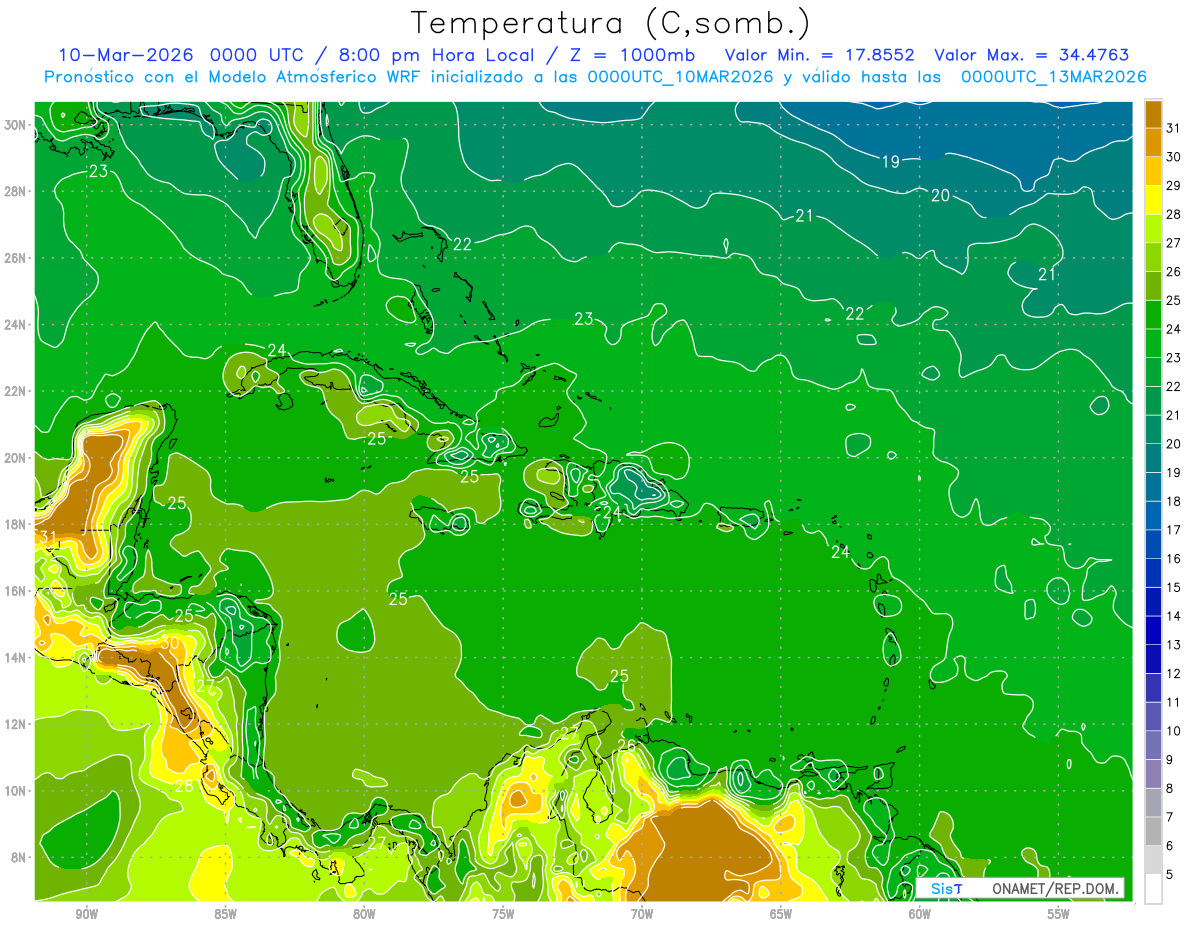This screenshot has width=1200, height=927.
Task: Click the "80W" longitude axis label
Action: pyautogui.click(x=364, y=915)
